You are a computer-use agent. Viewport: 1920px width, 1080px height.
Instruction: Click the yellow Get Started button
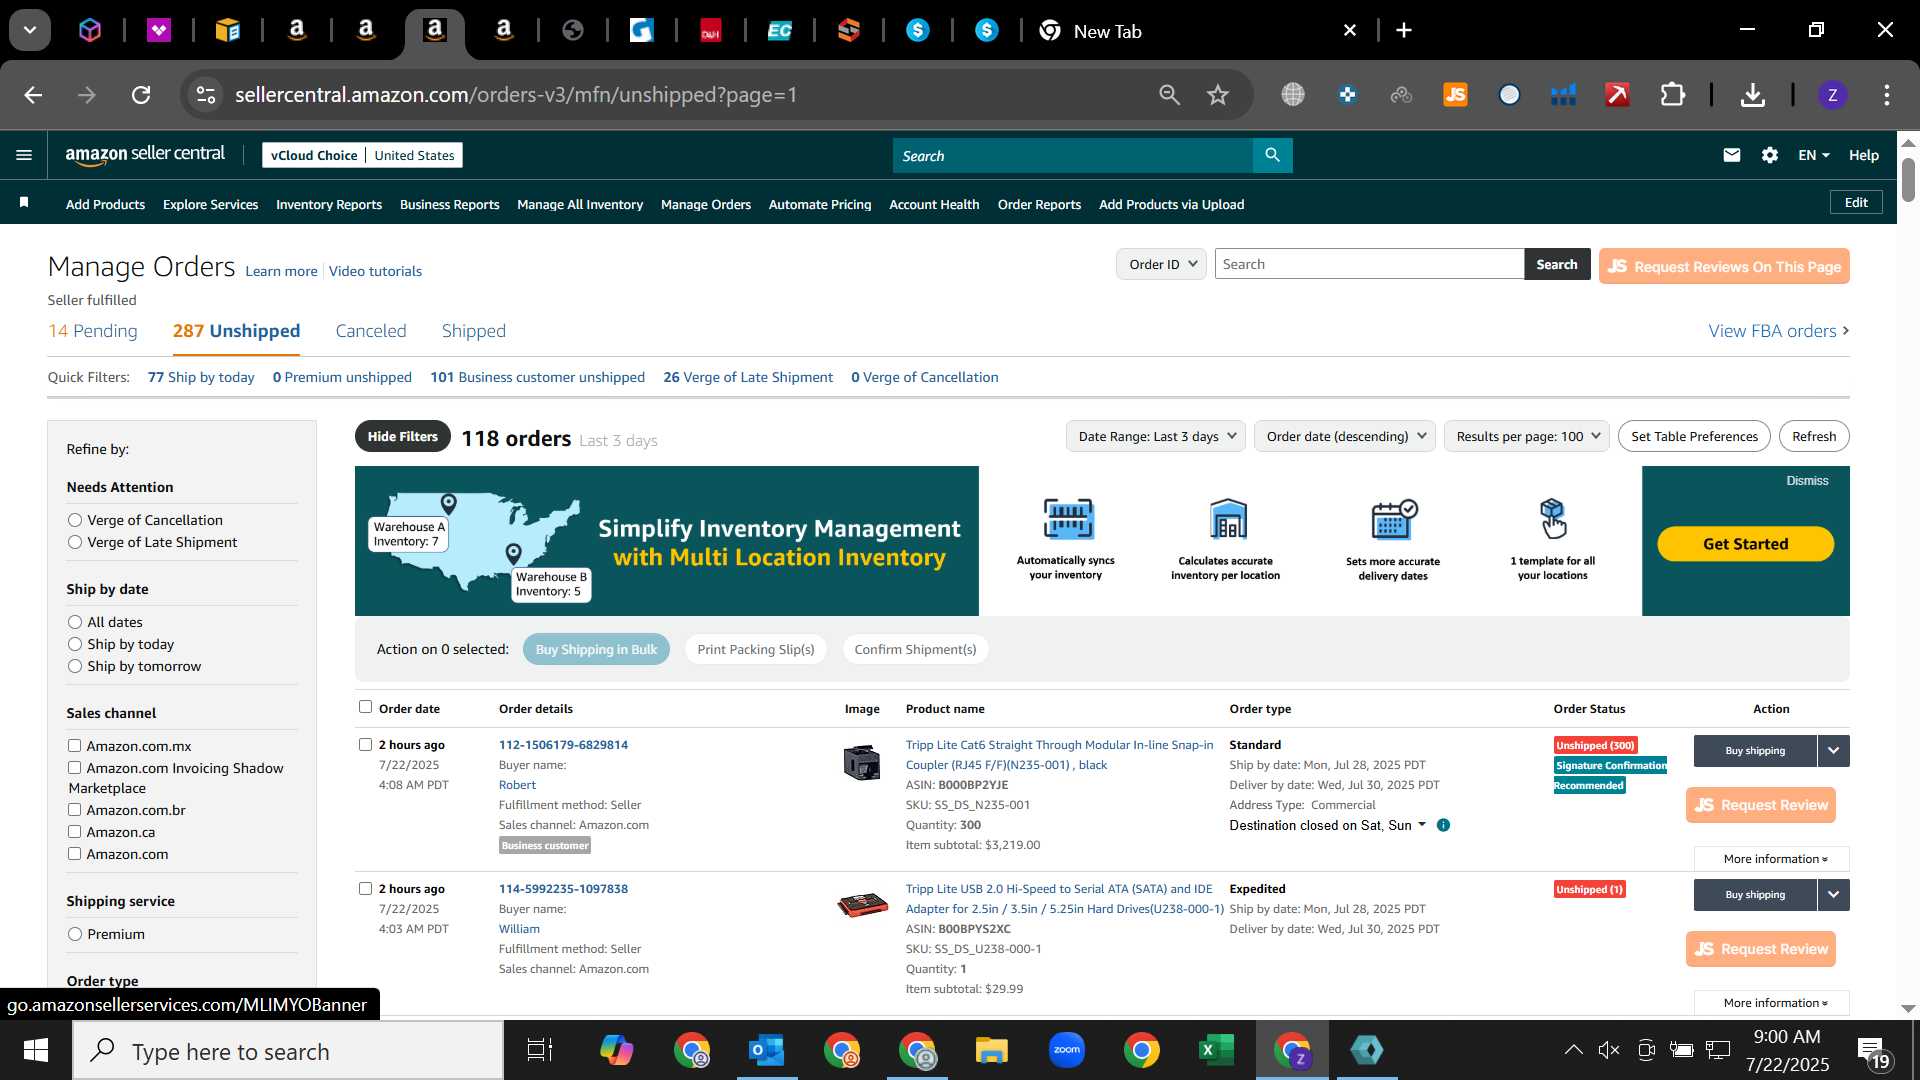pyautogui.click(x=1745, y=544)
